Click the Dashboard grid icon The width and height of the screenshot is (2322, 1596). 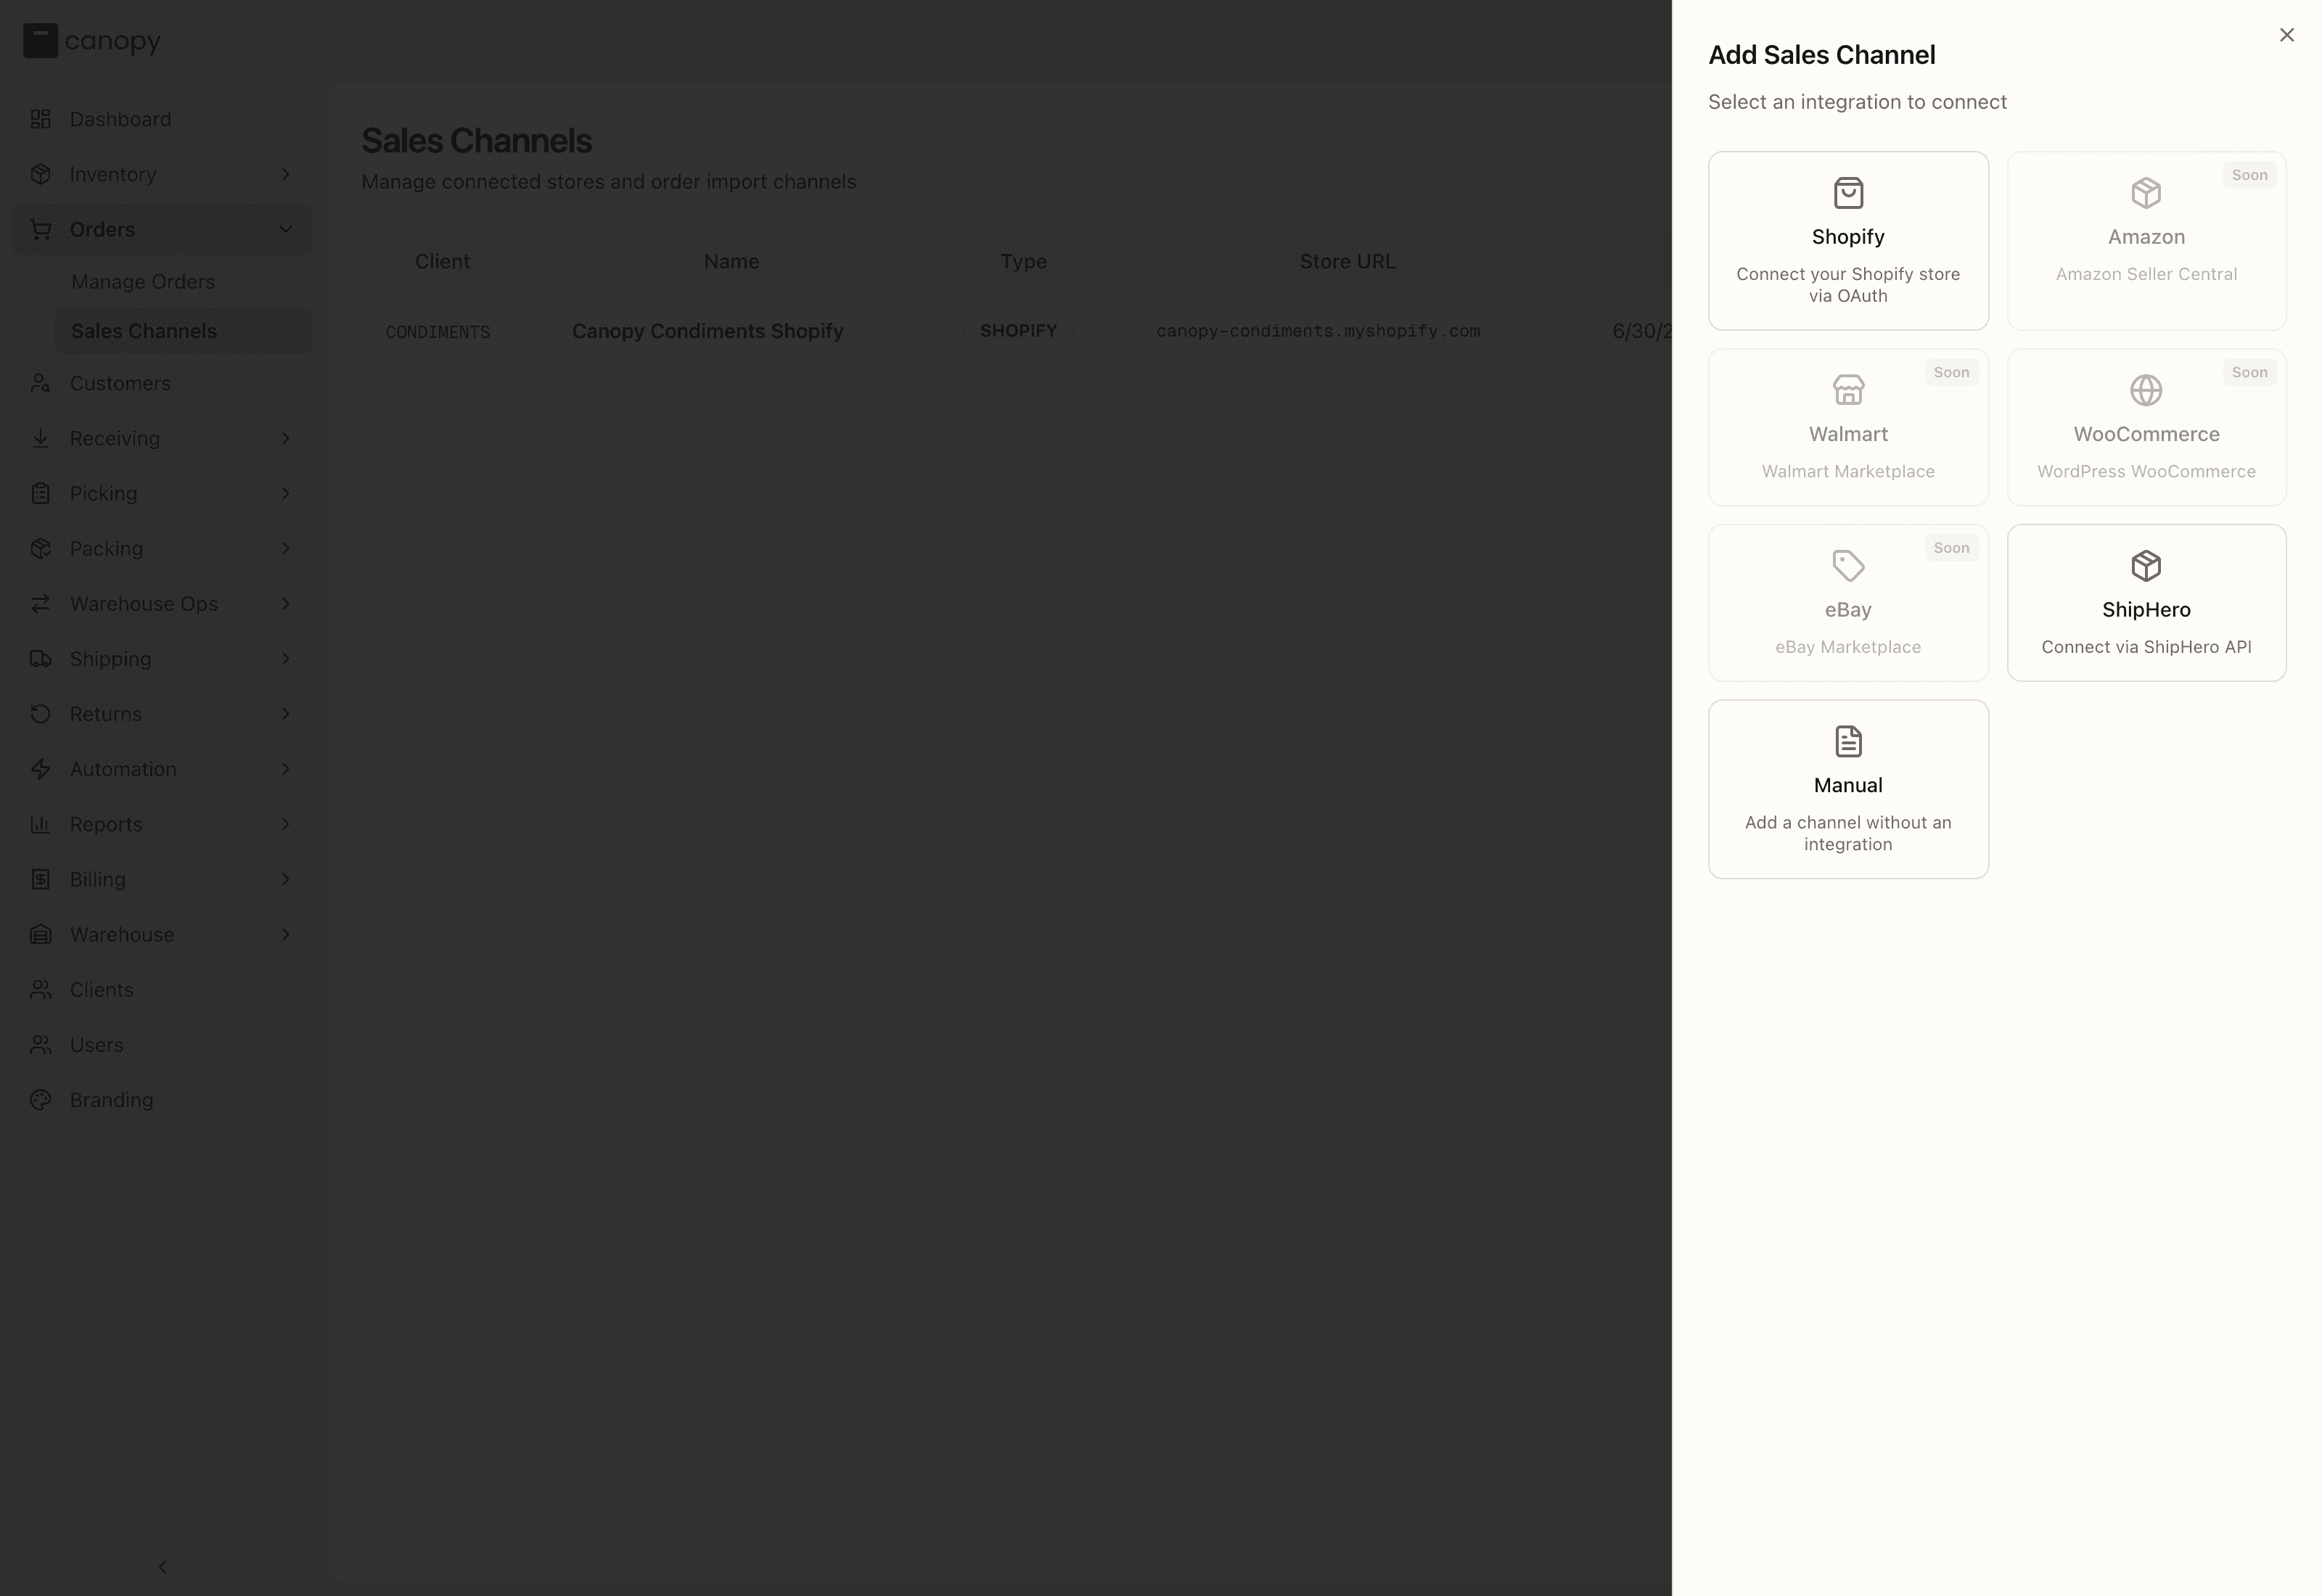(x=40, y=119)
